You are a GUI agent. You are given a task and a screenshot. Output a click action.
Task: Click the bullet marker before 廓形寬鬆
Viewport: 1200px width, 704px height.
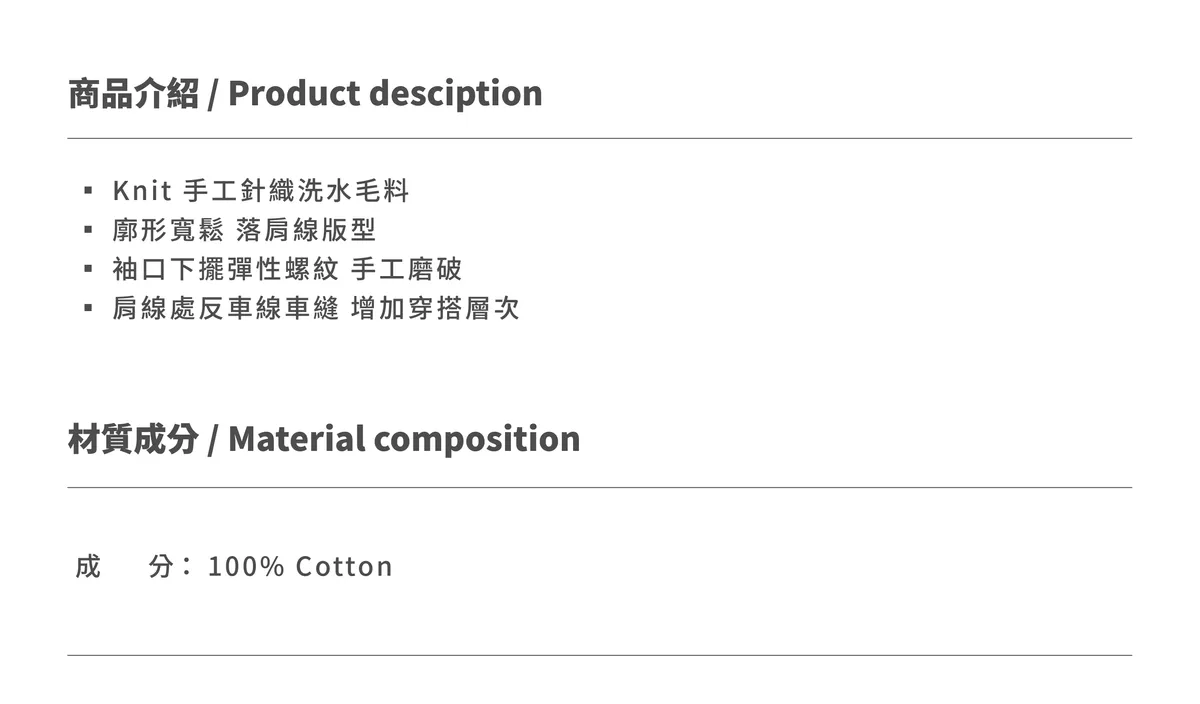pyautogui.click(x=89, y=230)
